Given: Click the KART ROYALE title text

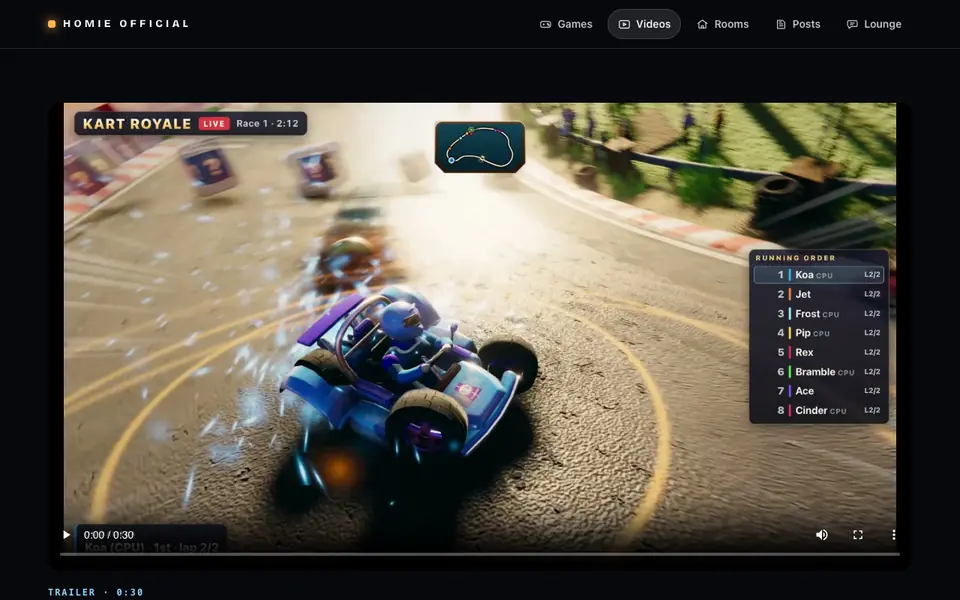Looking at the screenshot, I should (137, 124).
